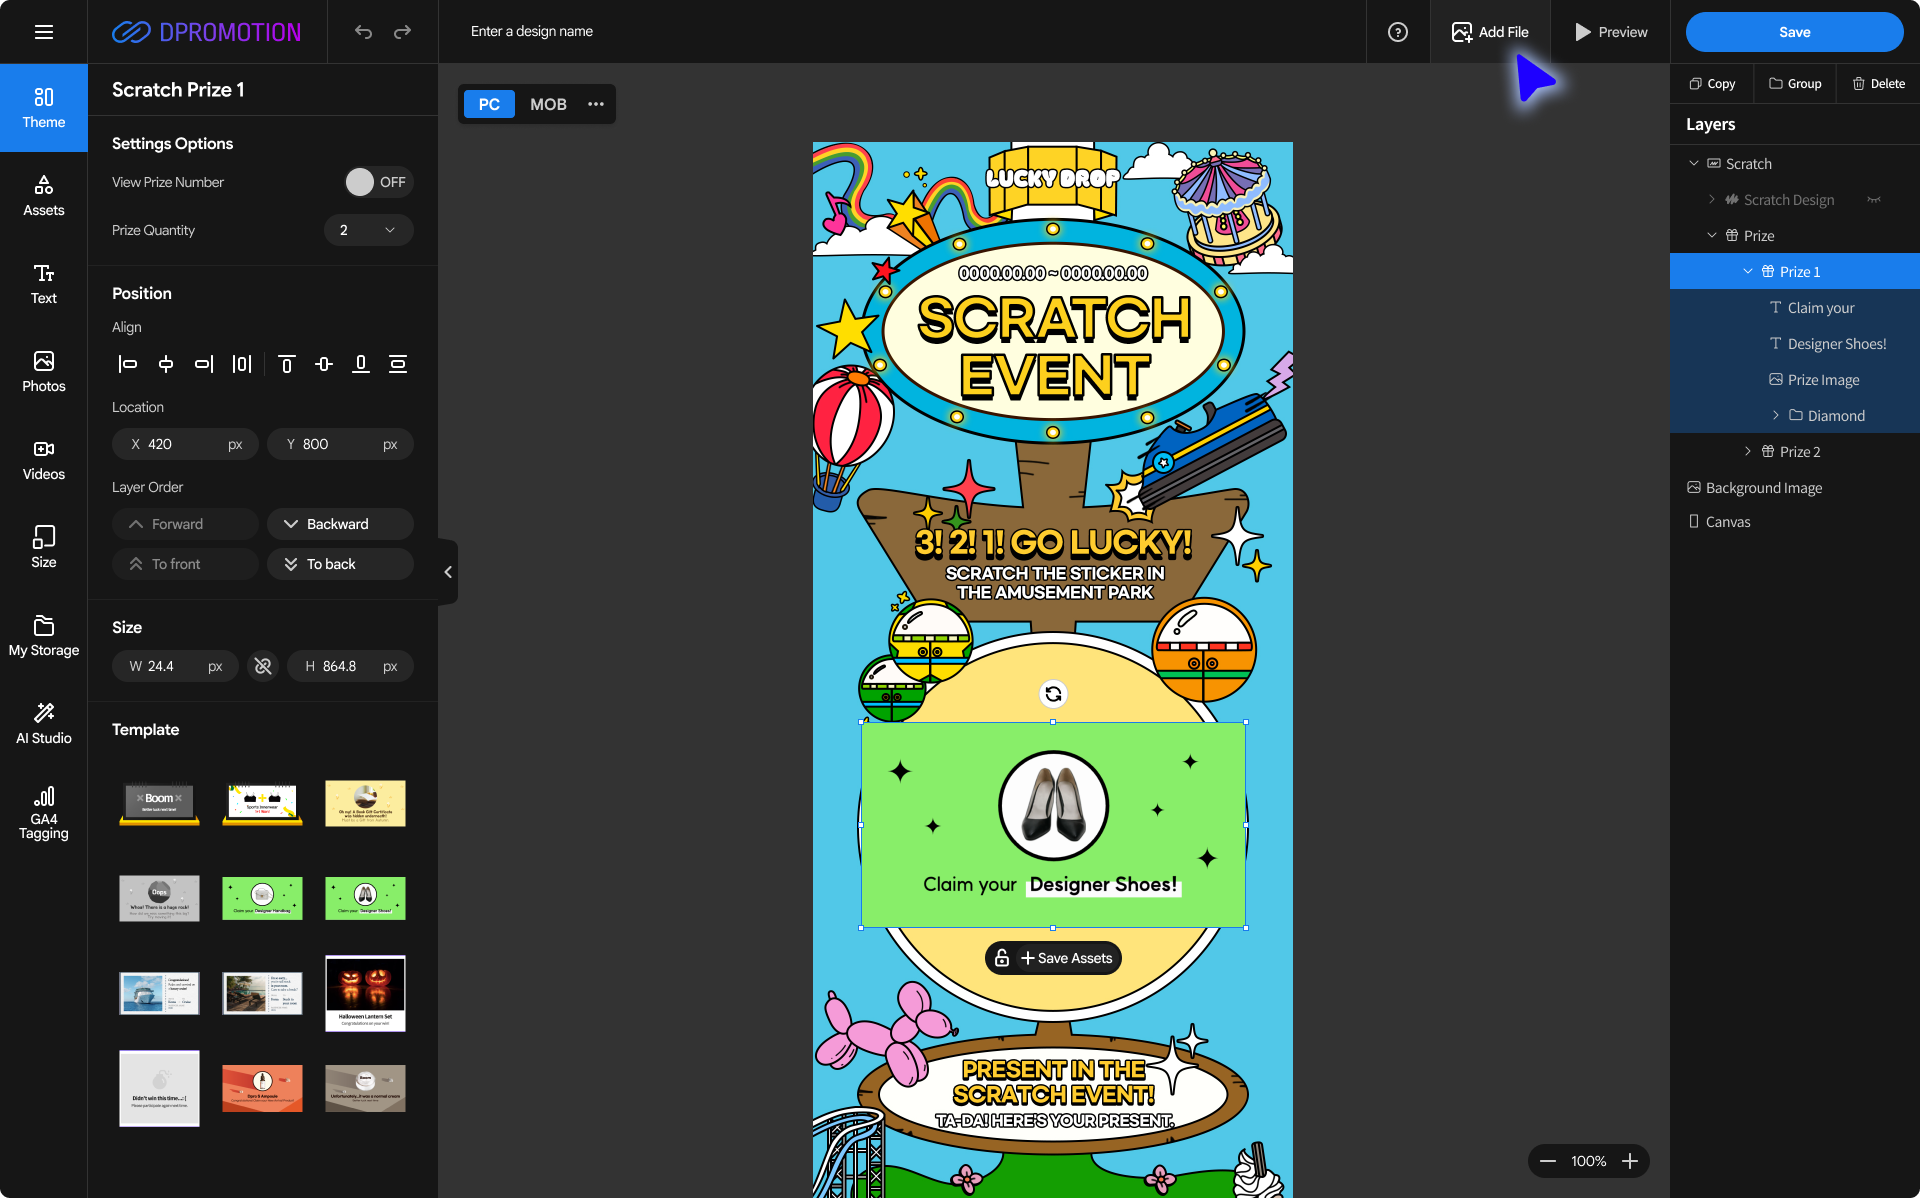Open the Assets sidebar tab
The image size is (1920, 1198).
pyautogui.click(x=44, y=196)
